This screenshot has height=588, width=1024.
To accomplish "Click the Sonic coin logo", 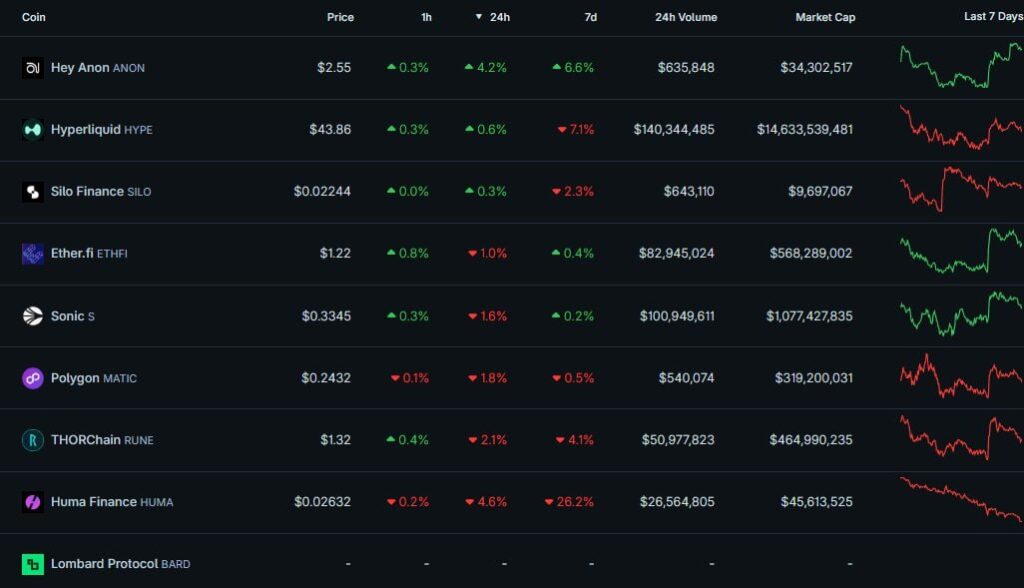I will pyautogui.click(x=31, y=316).
